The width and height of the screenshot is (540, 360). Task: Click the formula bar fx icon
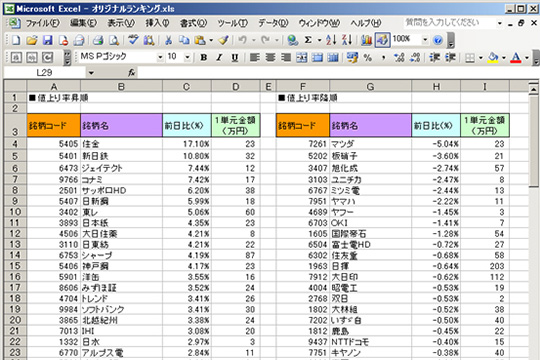(132, 73)
